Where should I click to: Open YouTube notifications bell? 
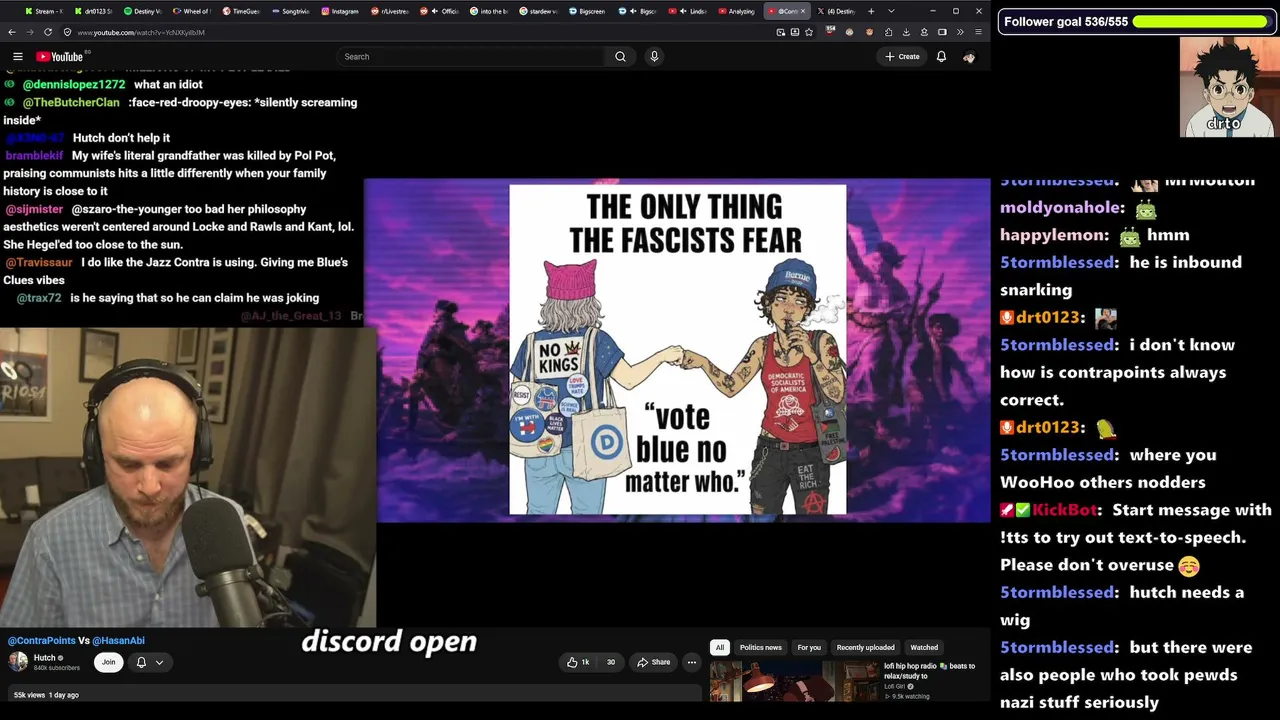[941, 57]
